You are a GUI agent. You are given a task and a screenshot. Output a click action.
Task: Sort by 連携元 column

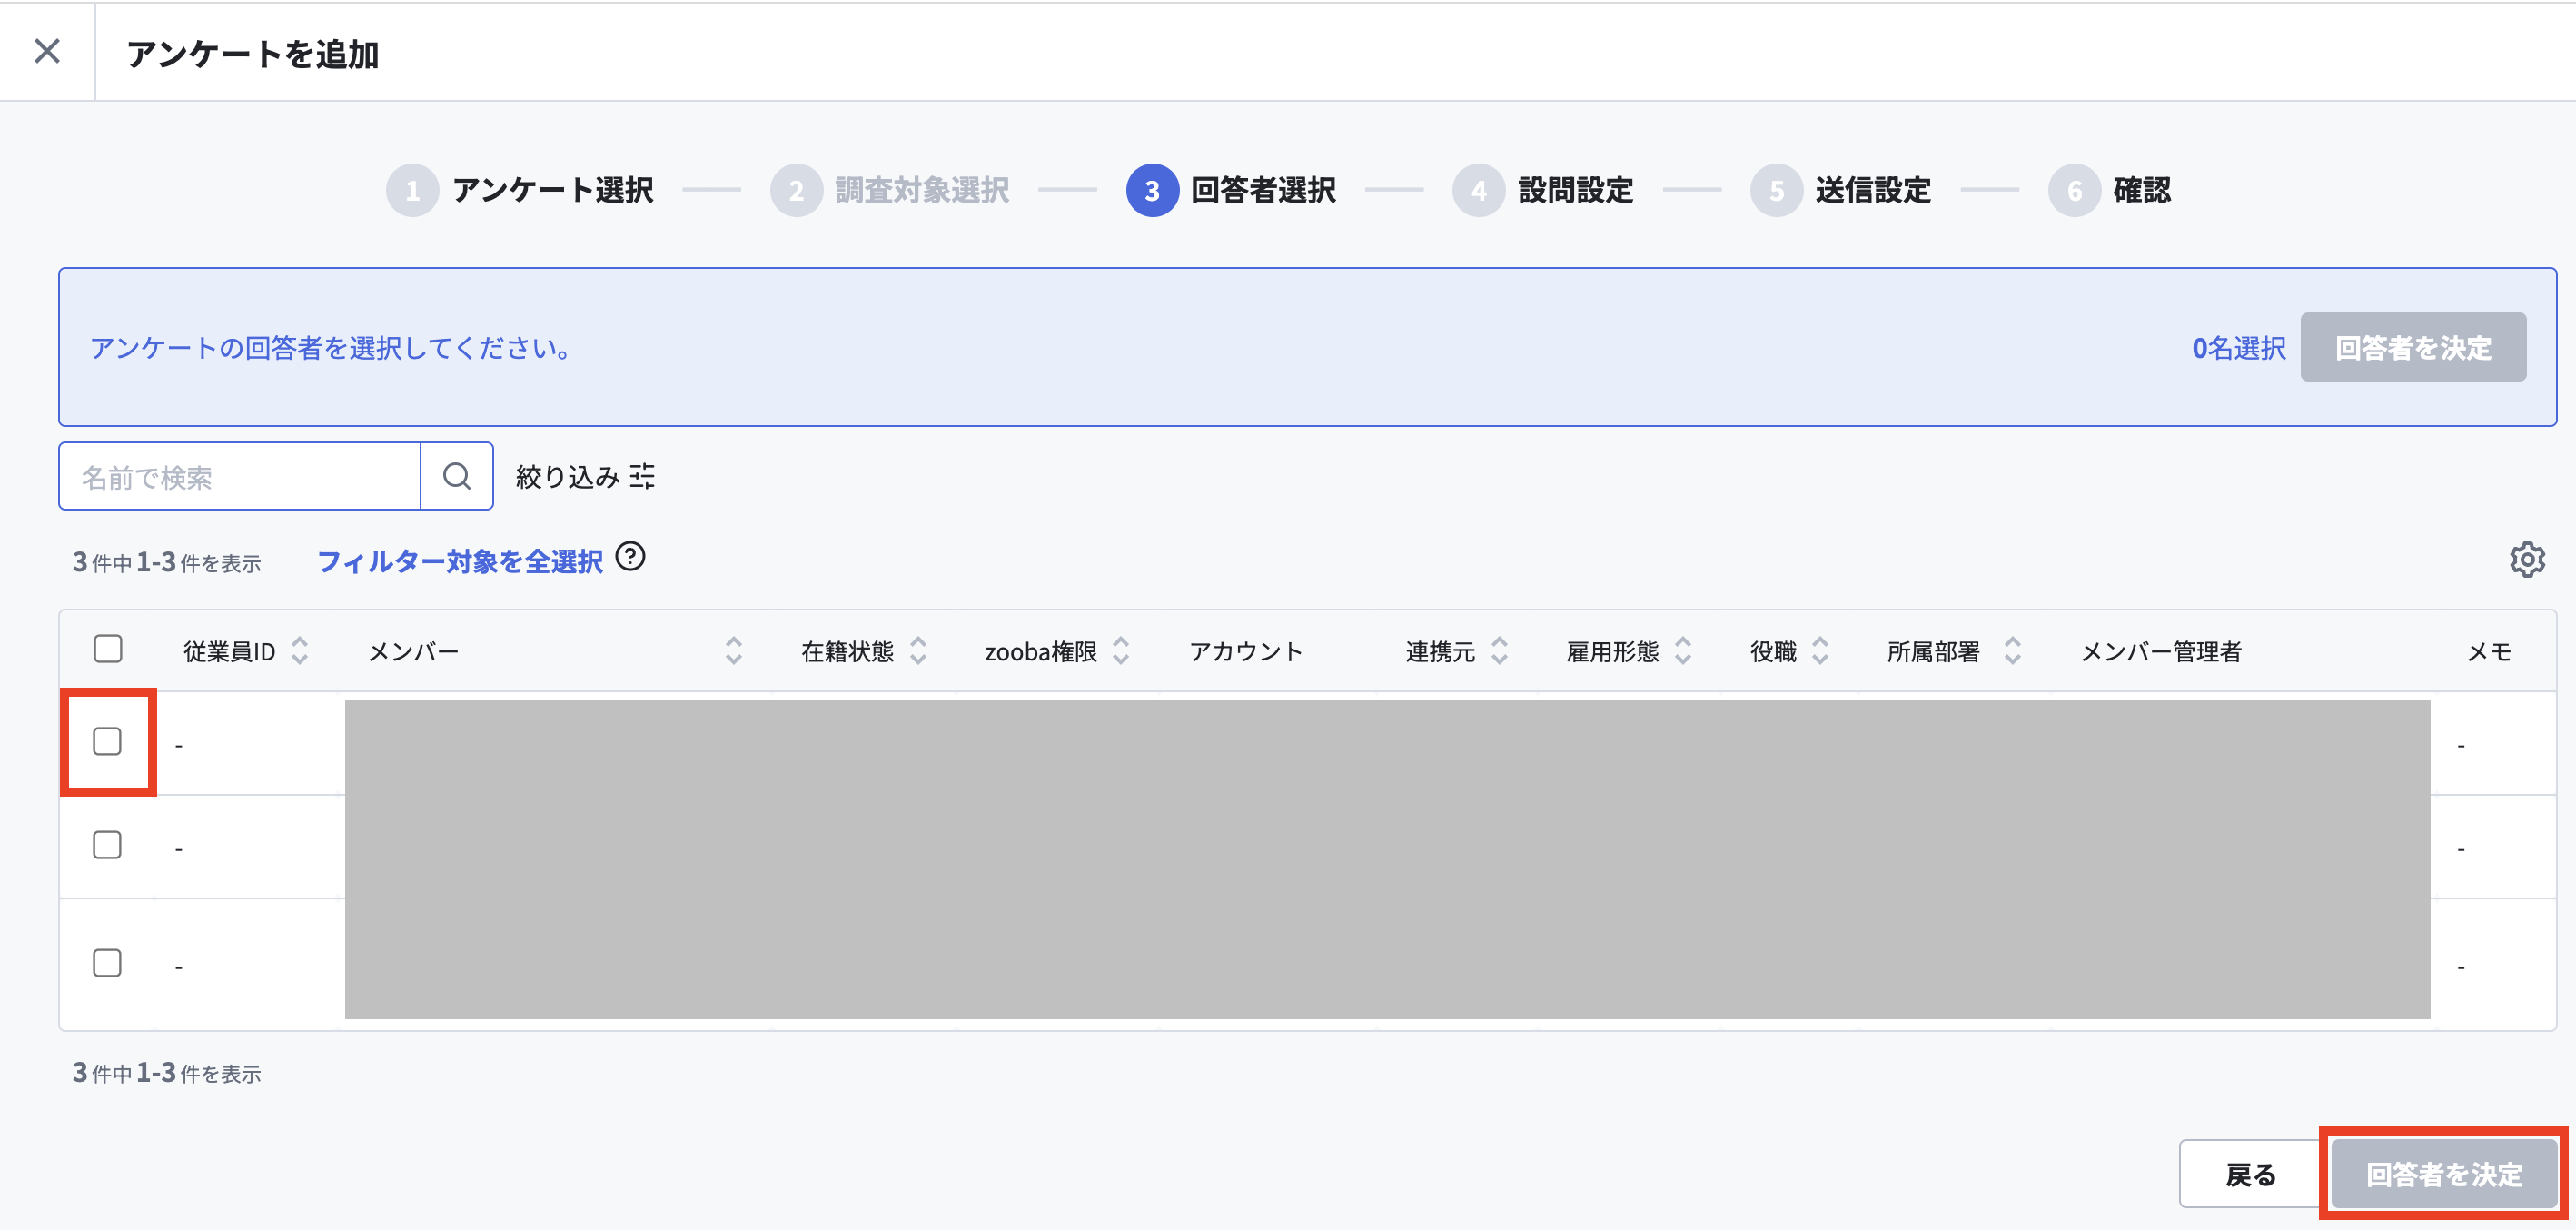[x=1499, y=650]
